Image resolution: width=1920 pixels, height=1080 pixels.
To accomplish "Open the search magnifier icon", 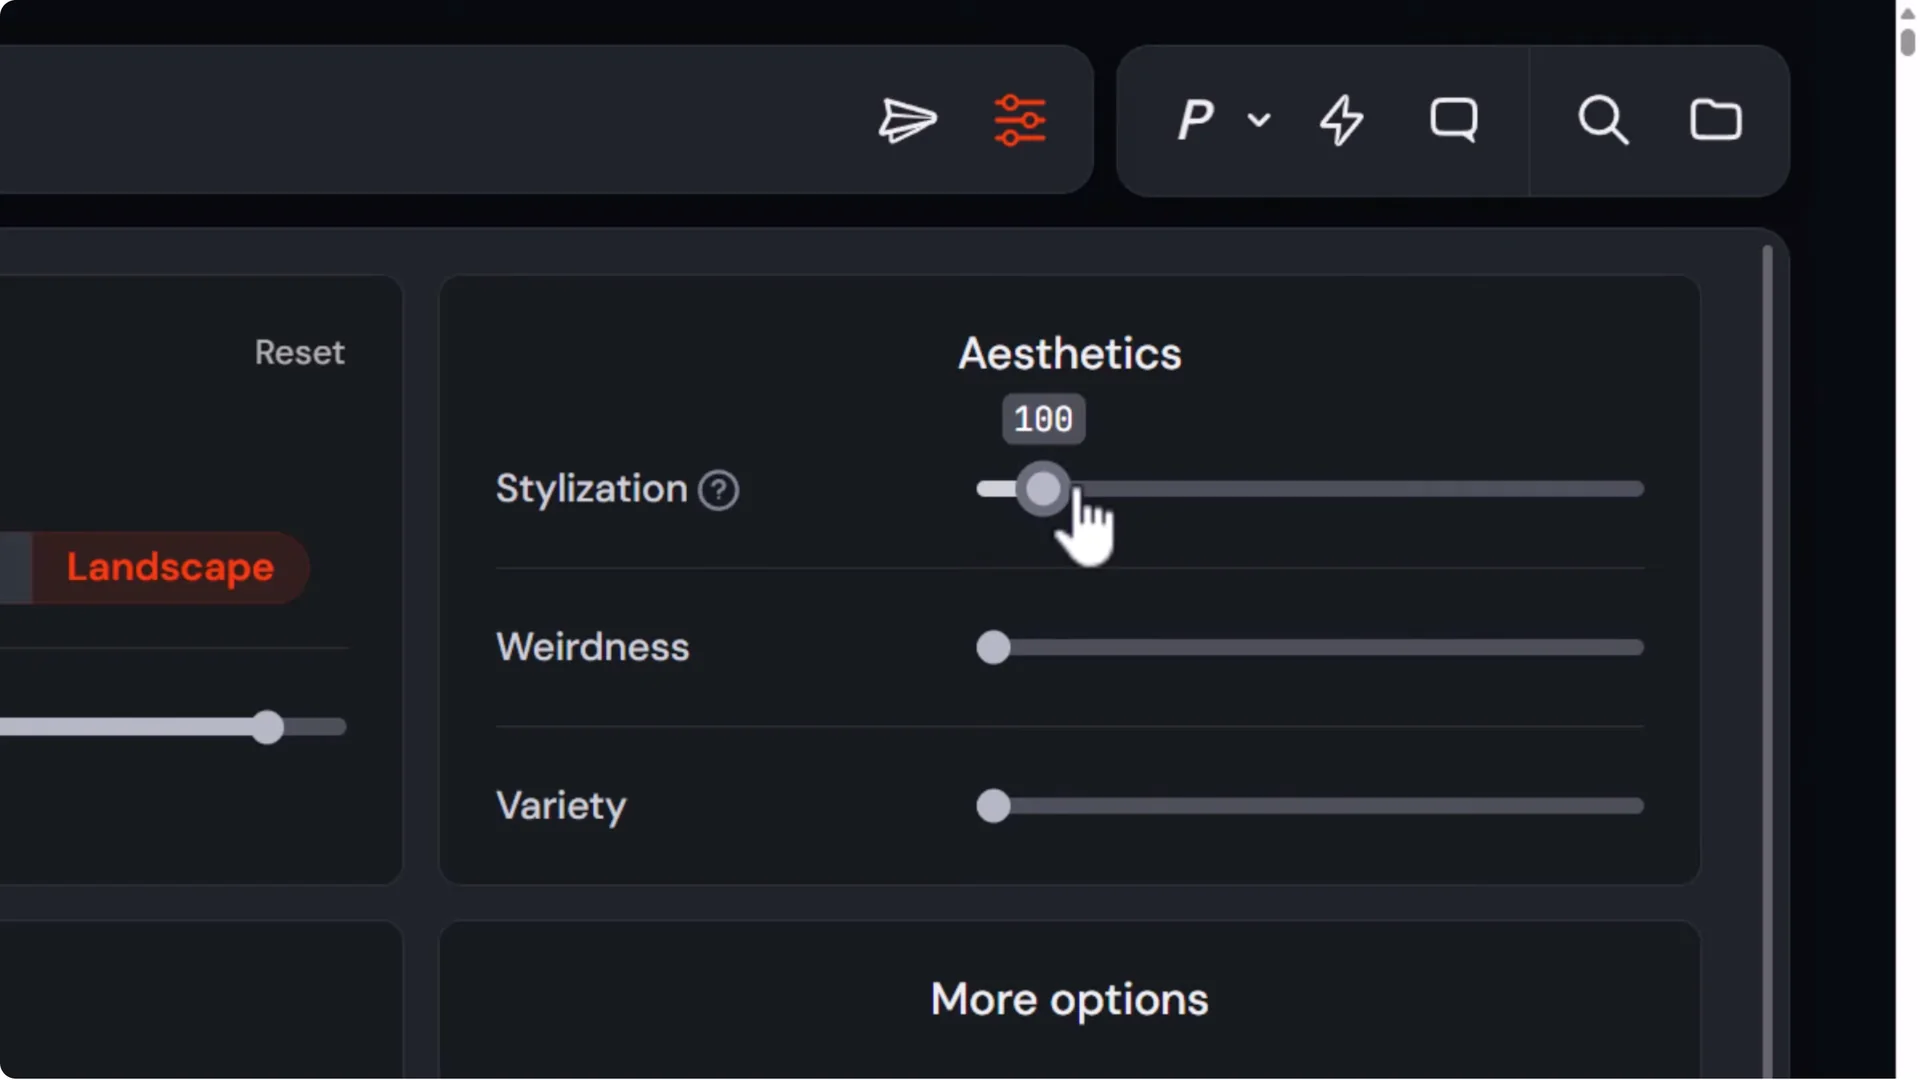I will 1603,121.
